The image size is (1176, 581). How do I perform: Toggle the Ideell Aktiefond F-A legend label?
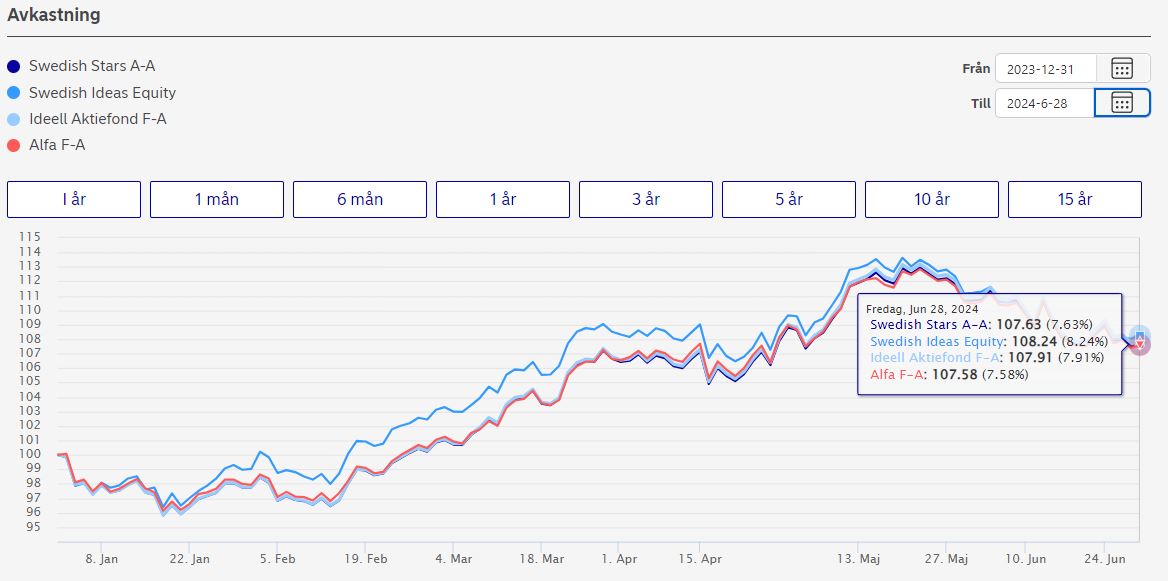pos(97,119)
